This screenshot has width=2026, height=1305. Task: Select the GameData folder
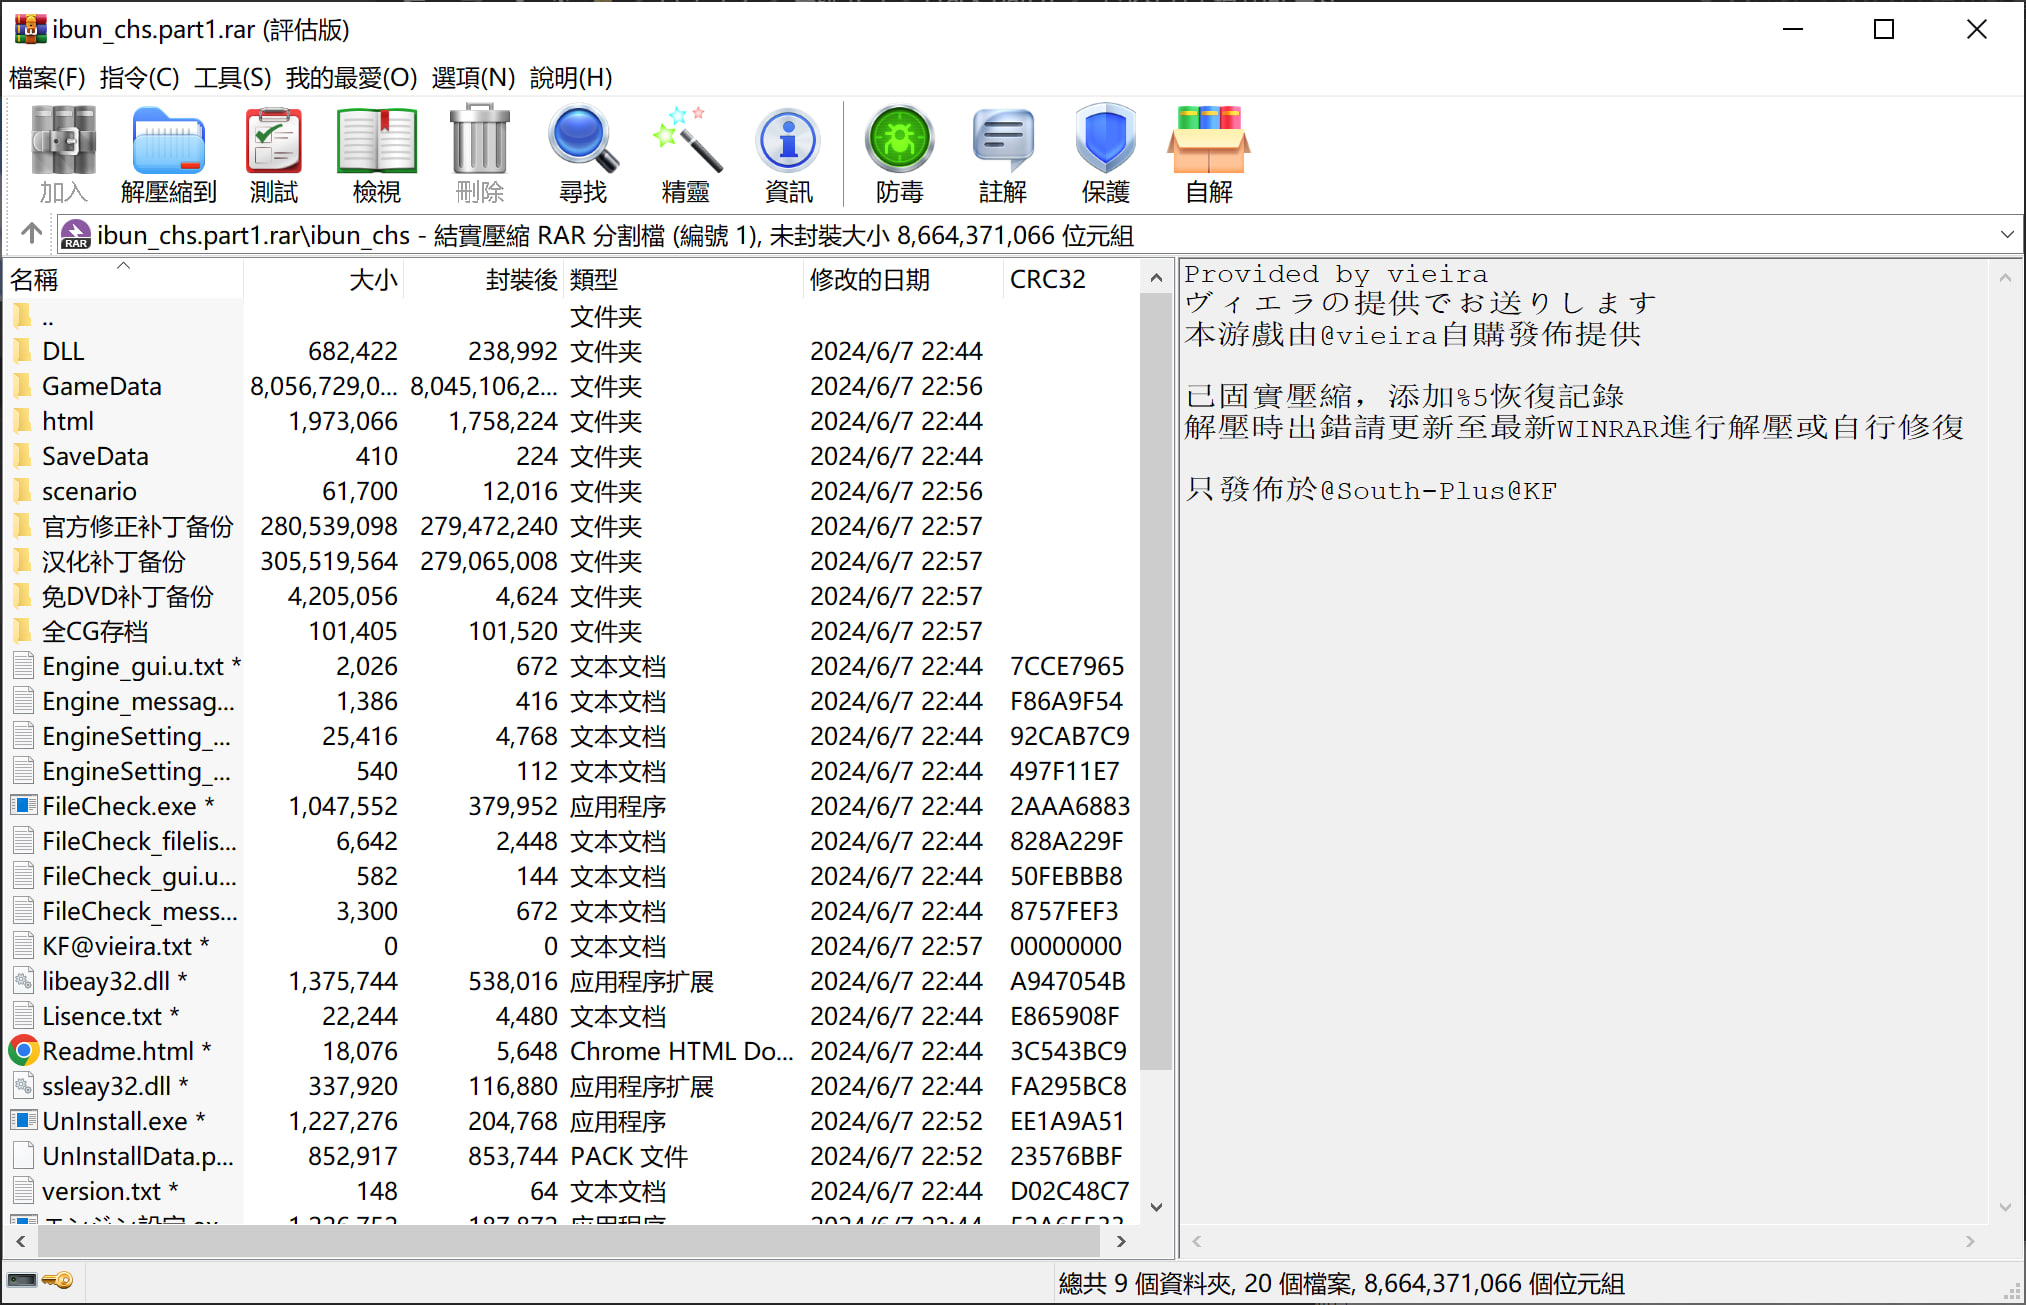click(x=101, y=386)
